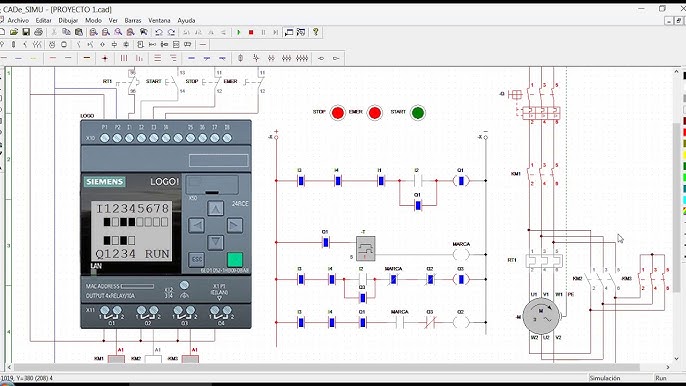The image size is (686, 386).
Task: Select the four-pole breaker symbol tool
Action: click(302, 58)
